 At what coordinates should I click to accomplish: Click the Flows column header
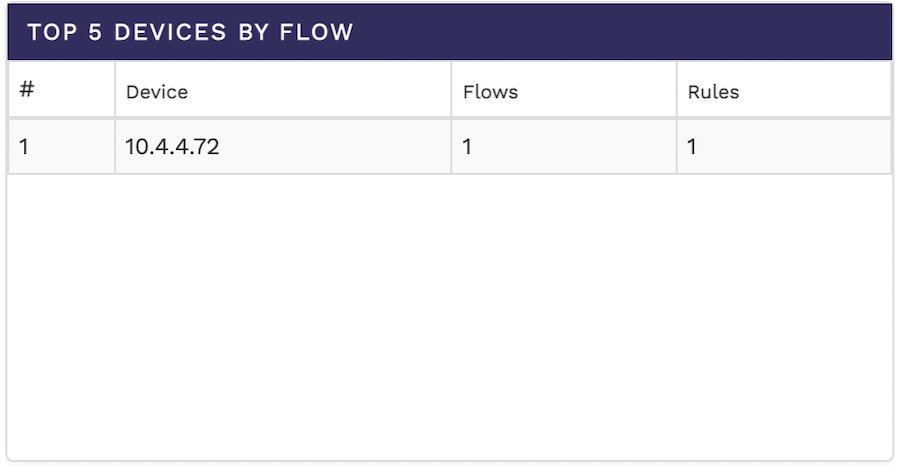[490, 92]
